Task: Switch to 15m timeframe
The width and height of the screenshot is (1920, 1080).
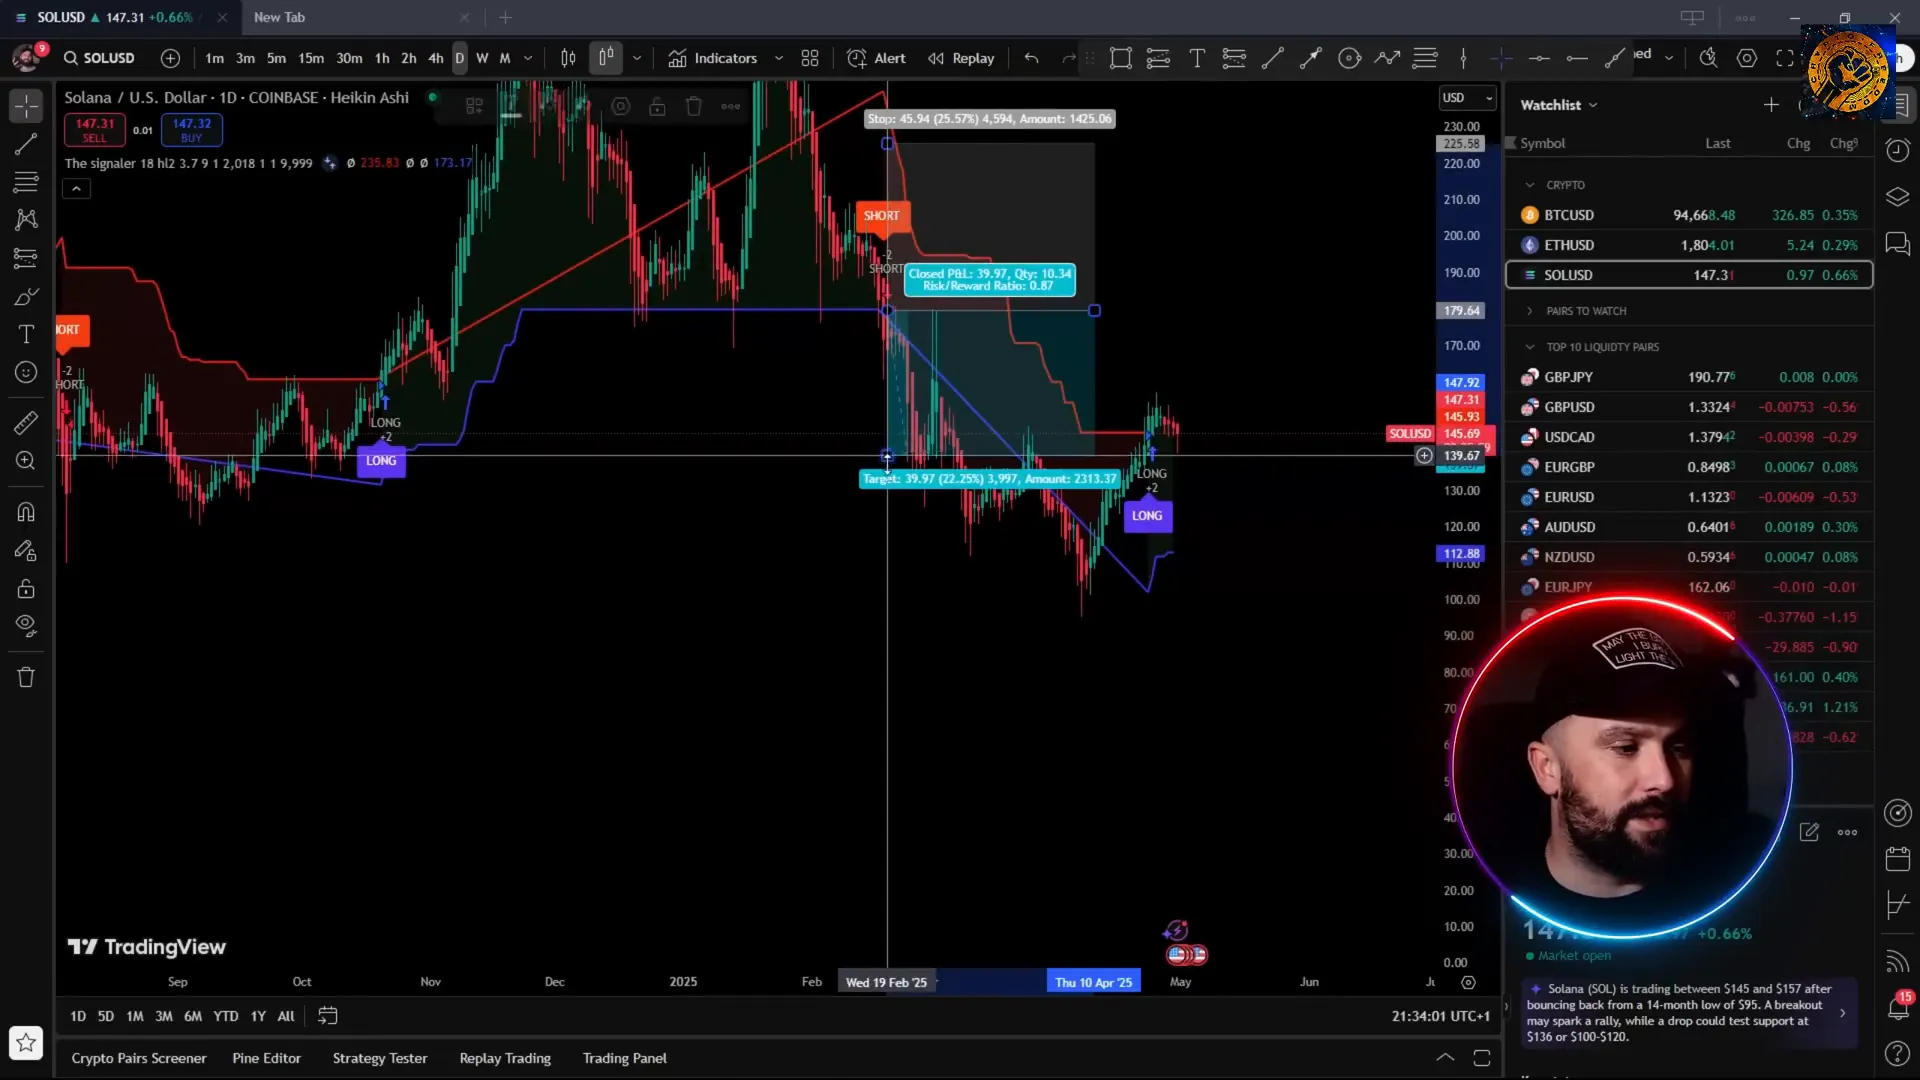Action: point(311,58)
